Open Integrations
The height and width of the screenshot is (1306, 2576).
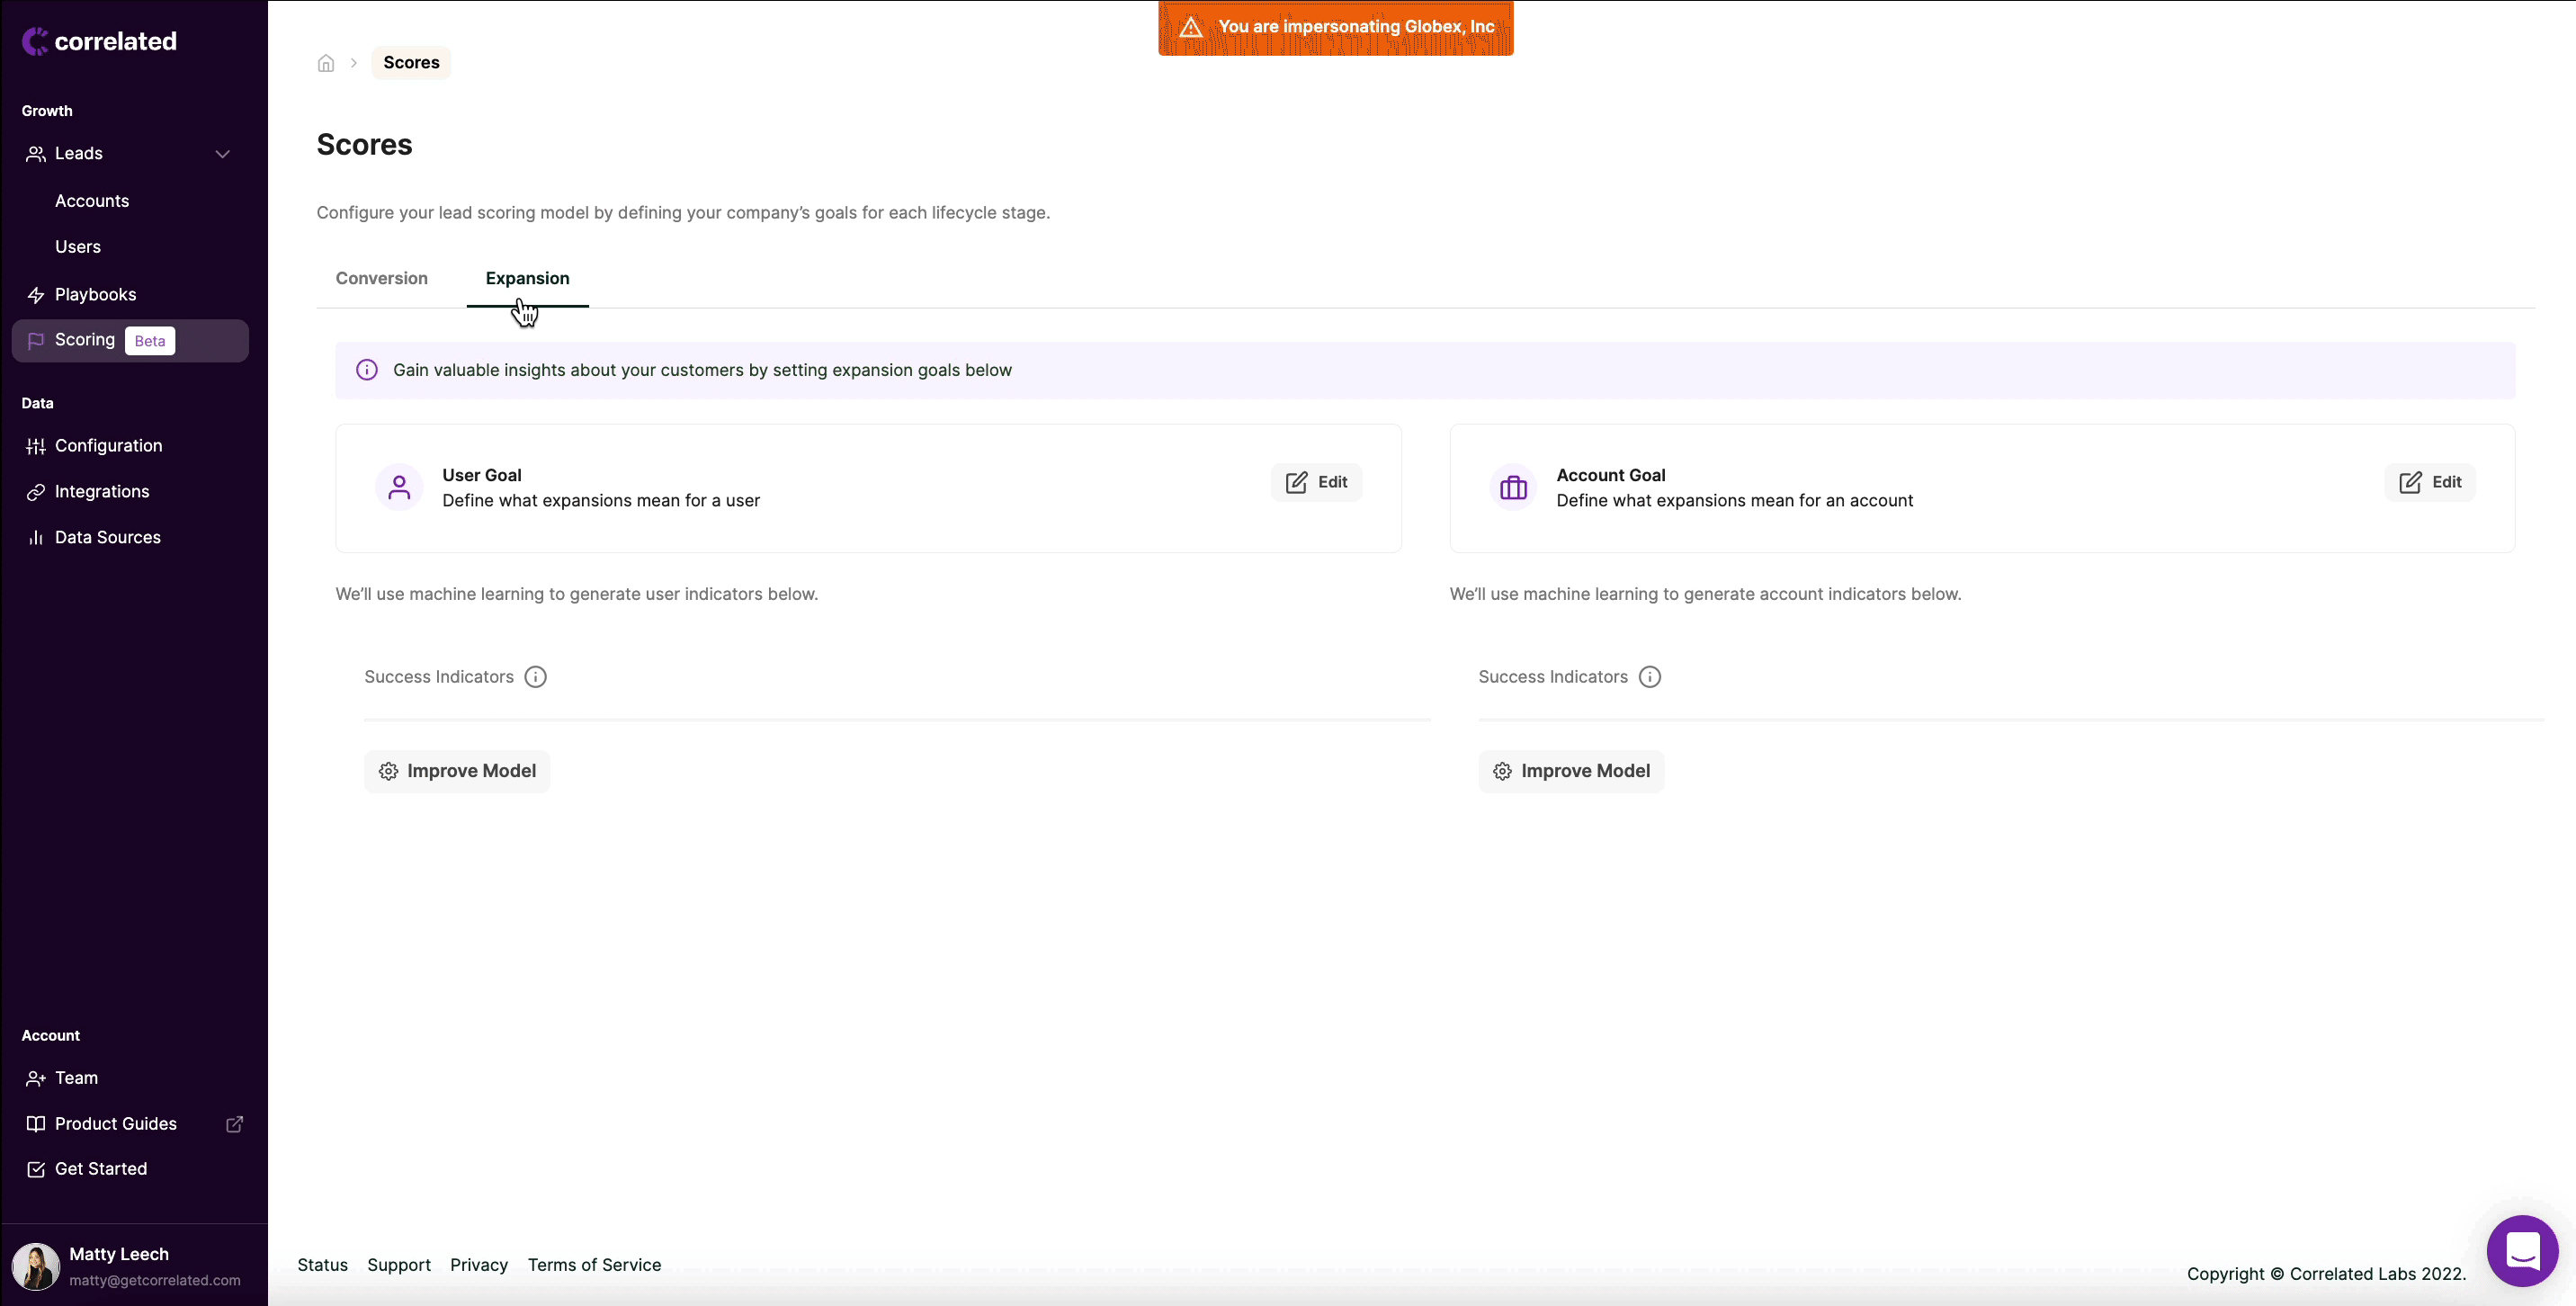[x=102, y=492]
